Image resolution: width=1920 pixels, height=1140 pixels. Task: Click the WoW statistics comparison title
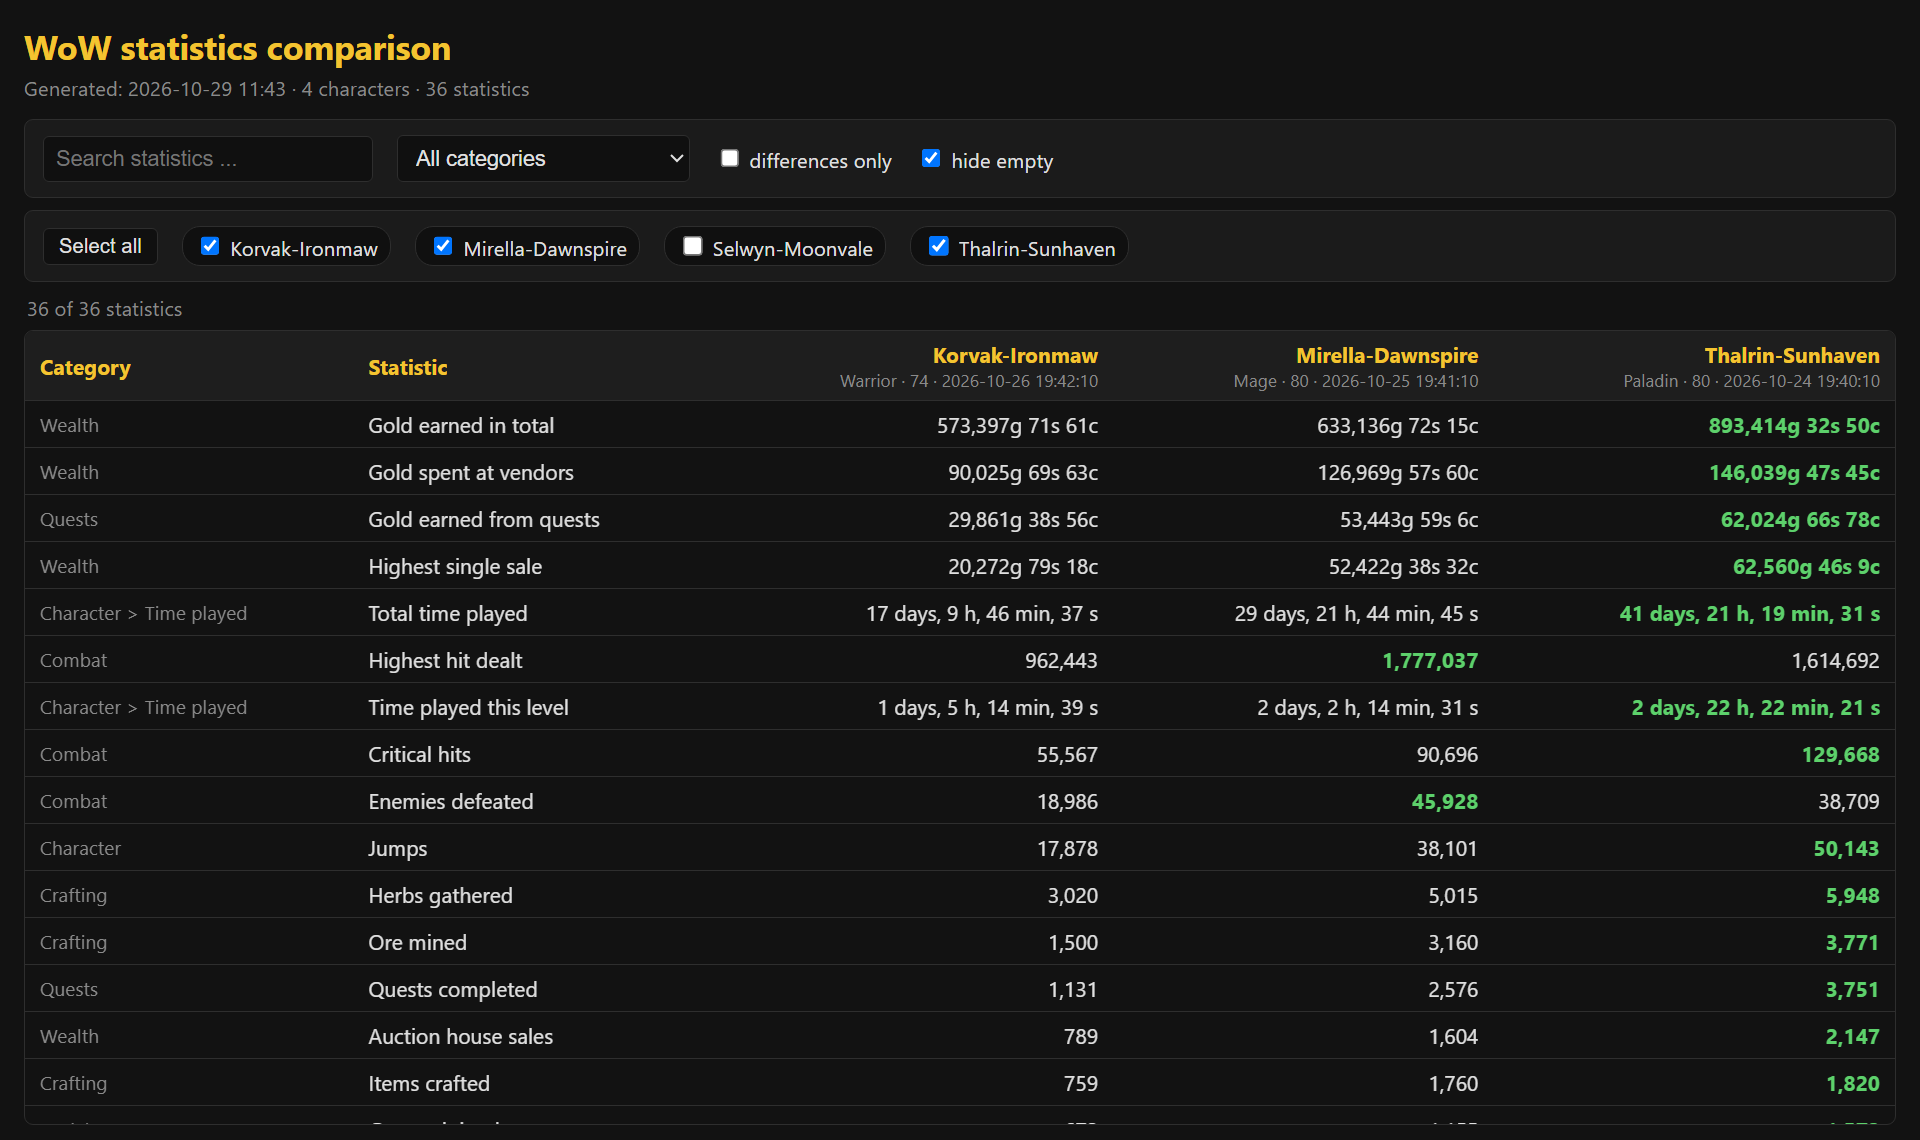238,48
